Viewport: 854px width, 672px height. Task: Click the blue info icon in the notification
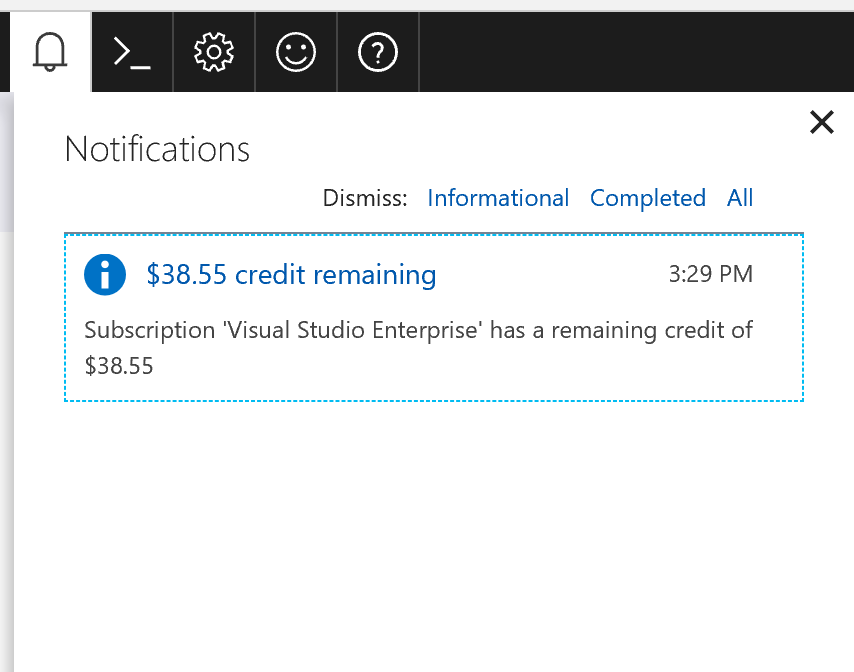pyautogui.click(x=105, y=274)
